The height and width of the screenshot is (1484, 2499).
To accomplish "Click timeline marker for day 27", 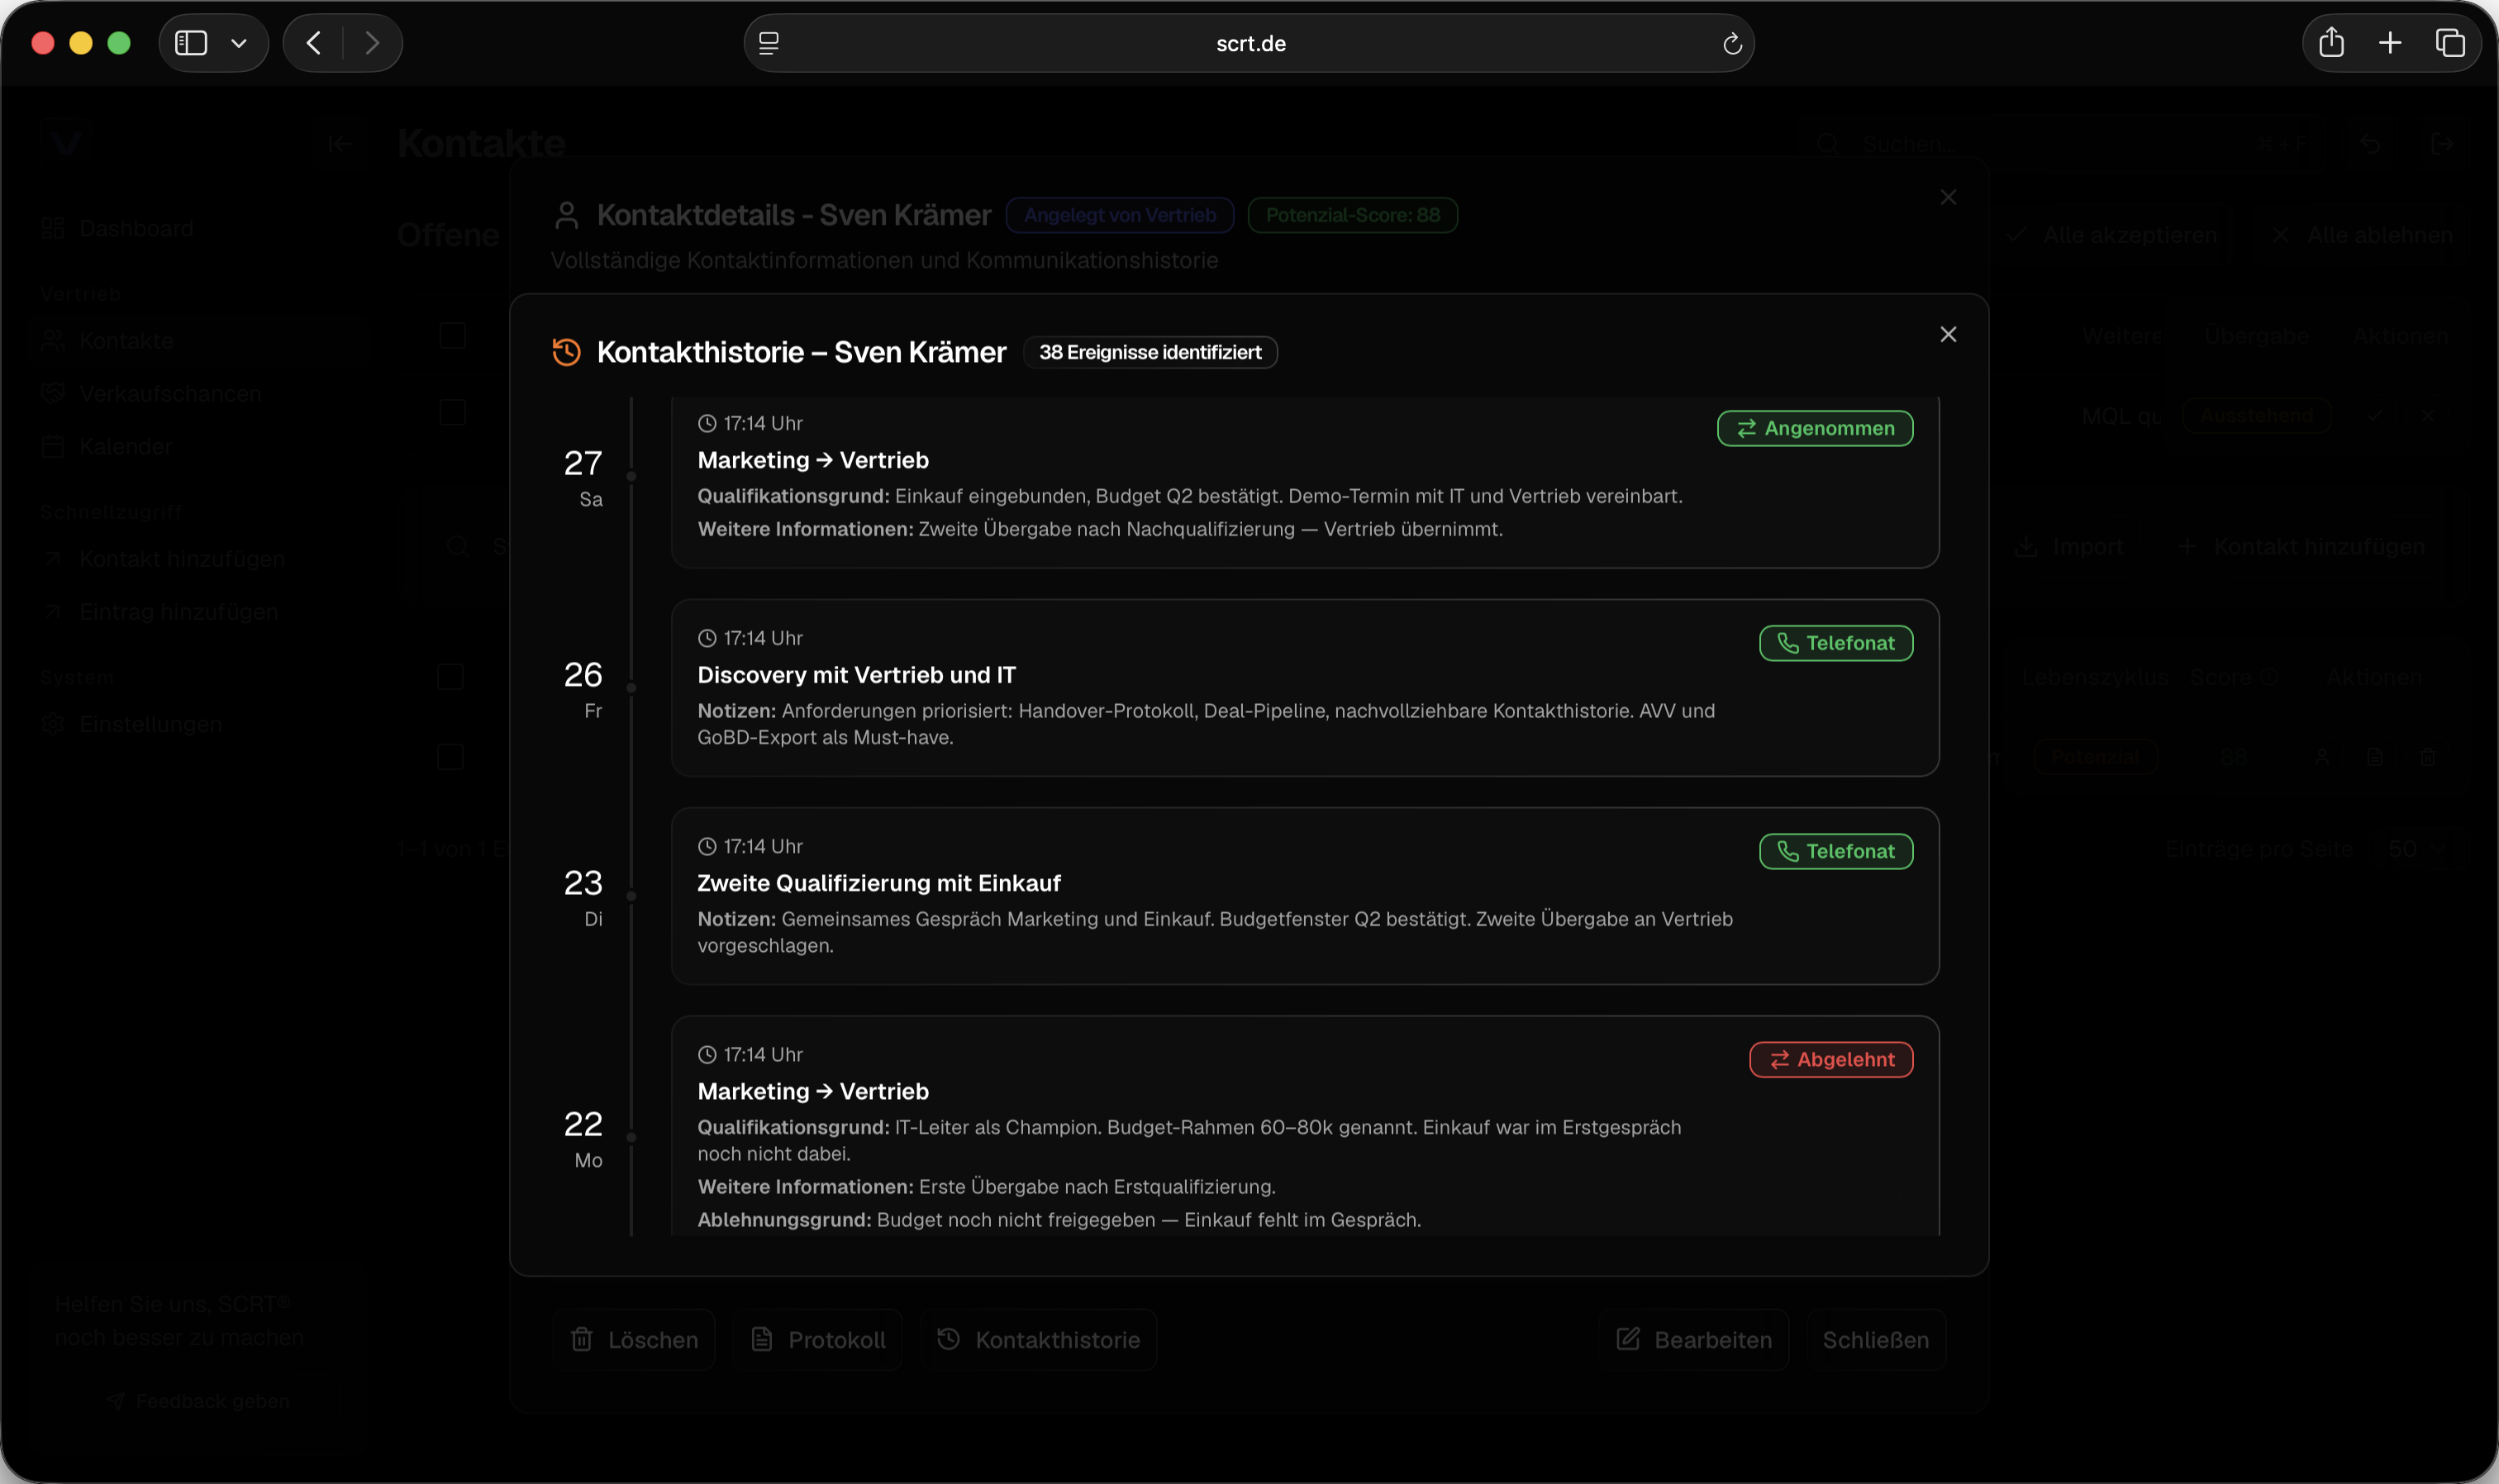I will [x=631, y=476].
